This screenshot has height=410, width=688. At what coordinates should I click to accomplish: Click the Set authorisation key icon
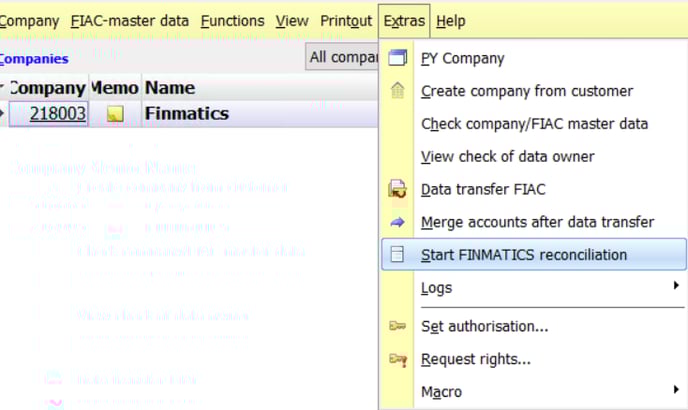coord(398,326)
